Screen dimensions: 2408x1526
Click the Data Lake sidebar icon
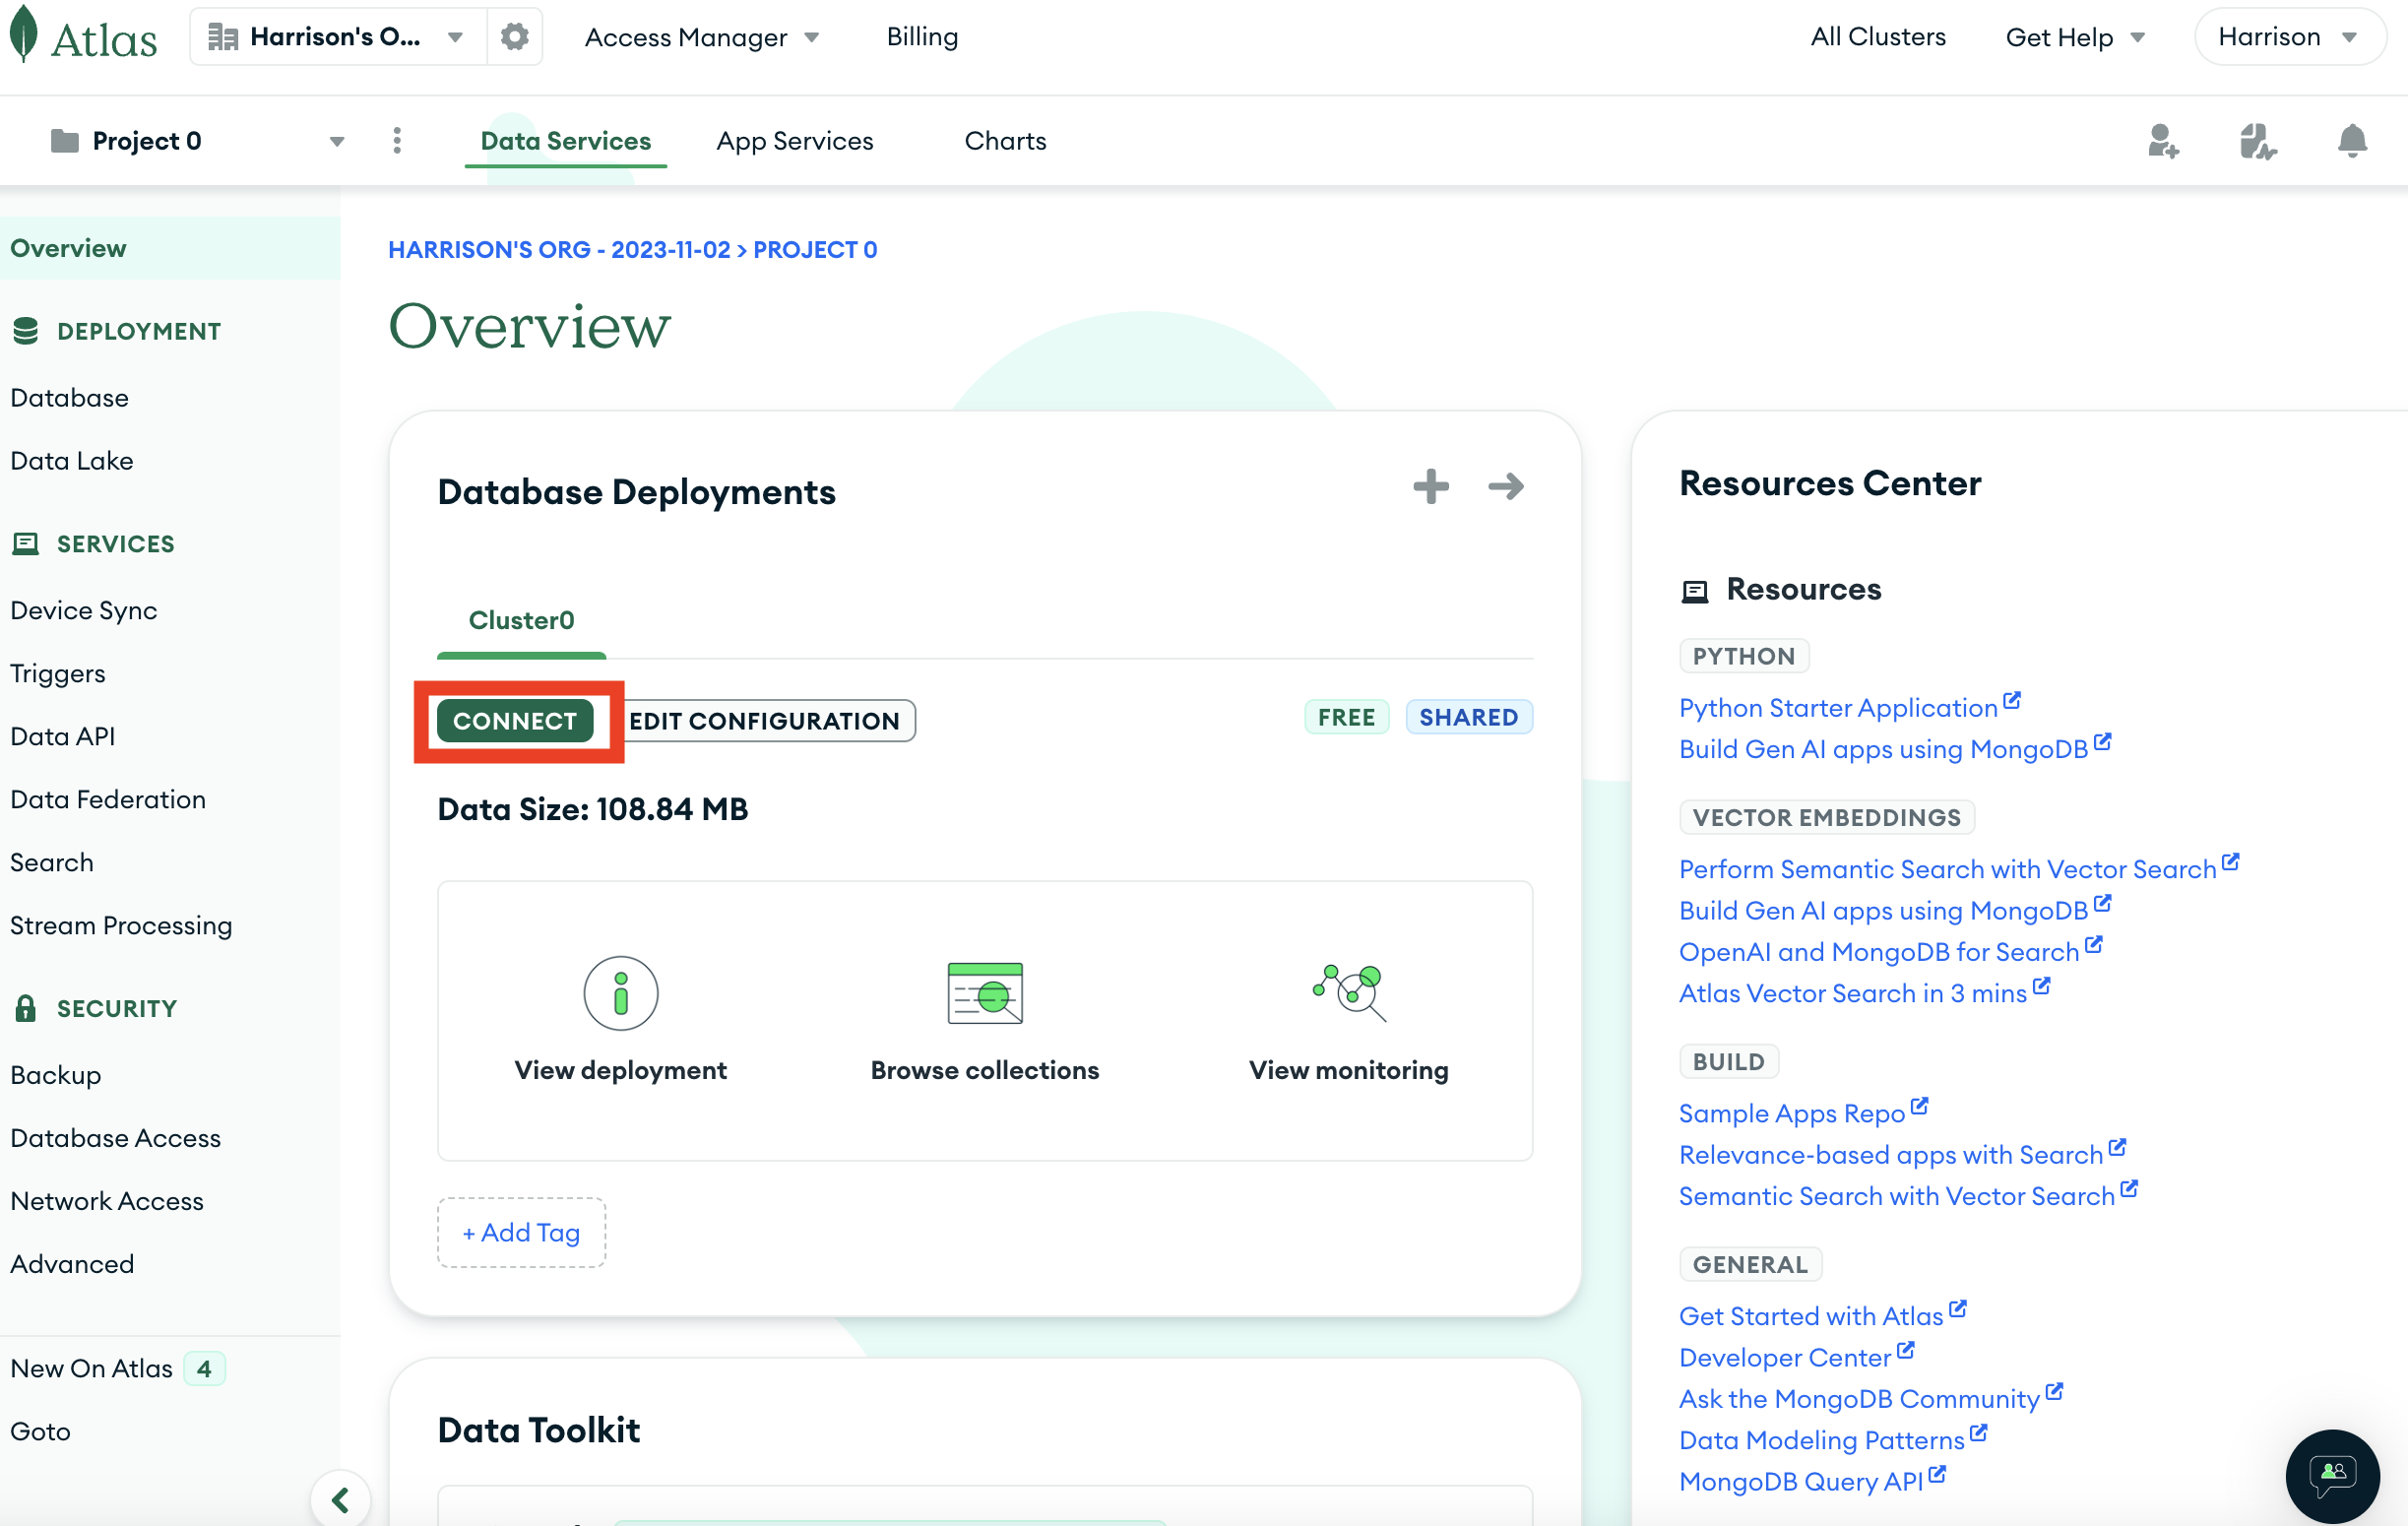click(x=70, y=460)
